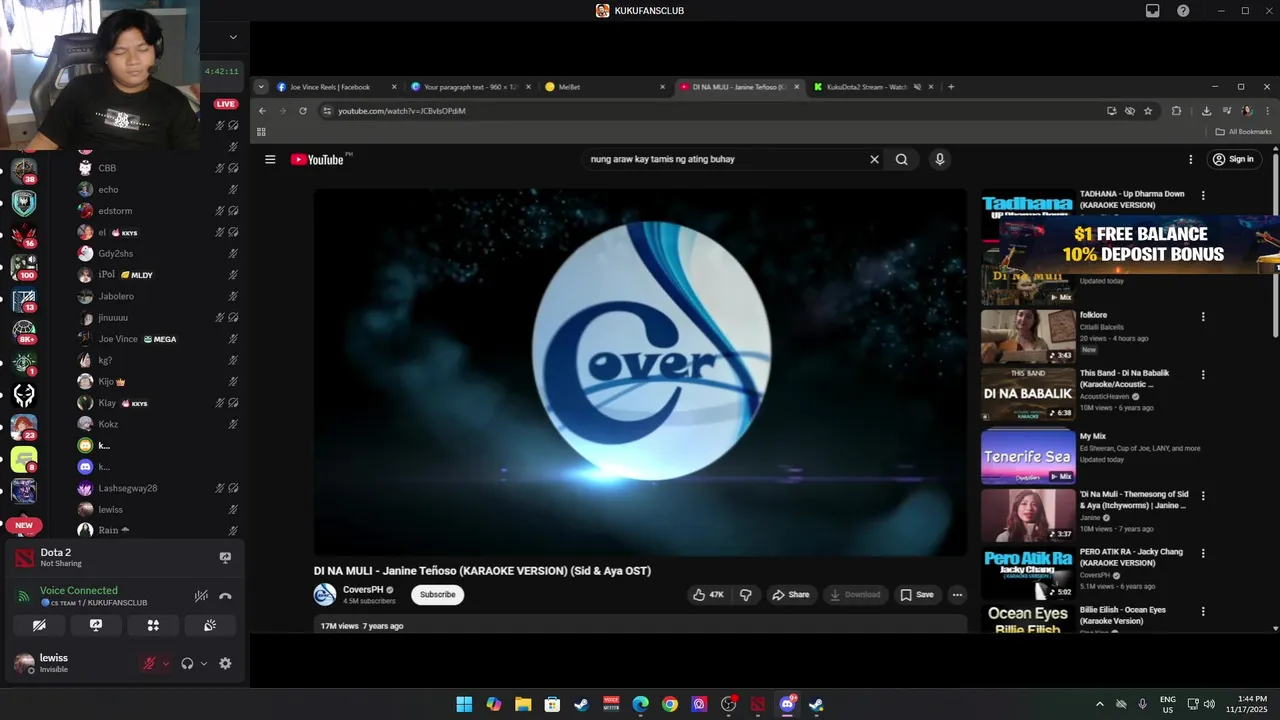Stream Dota 2 via screen share icon
The image size is (1280, 720).
(x=225, y=558)
